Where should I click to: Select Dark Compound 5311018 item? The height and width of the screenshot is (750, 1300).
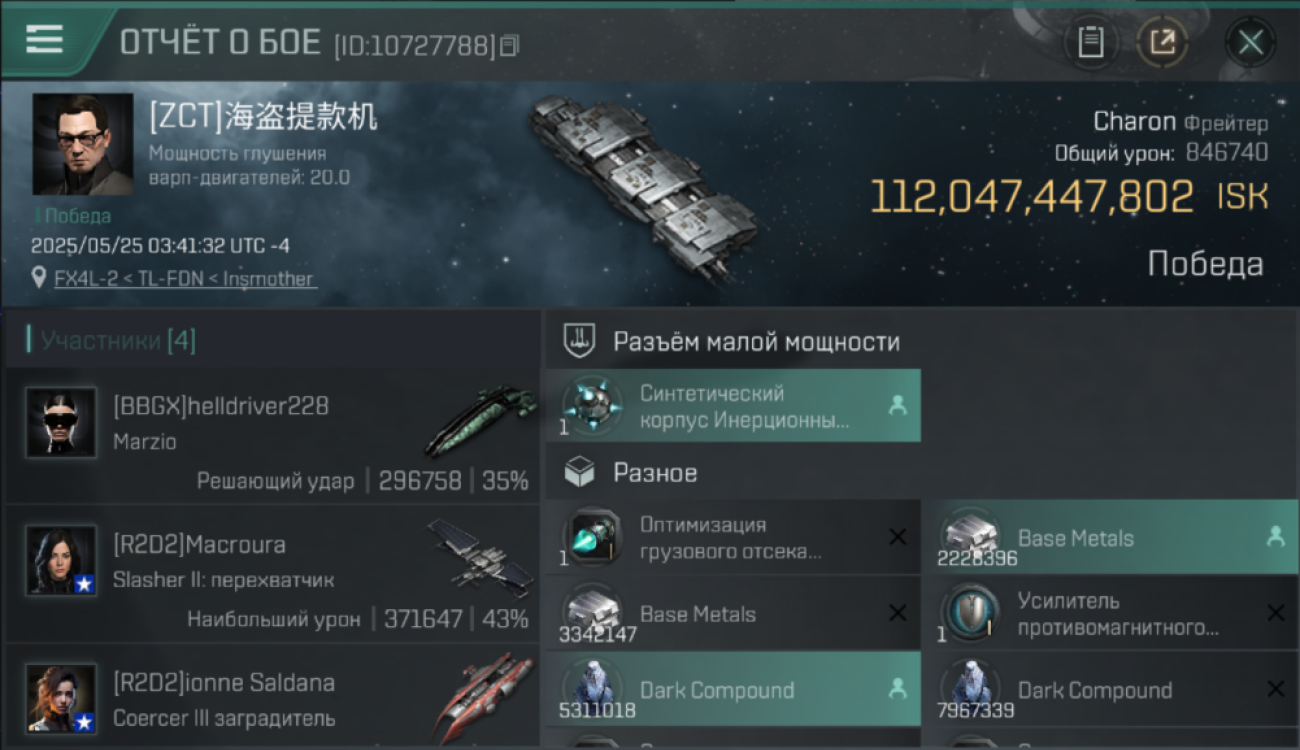point(733,689)
